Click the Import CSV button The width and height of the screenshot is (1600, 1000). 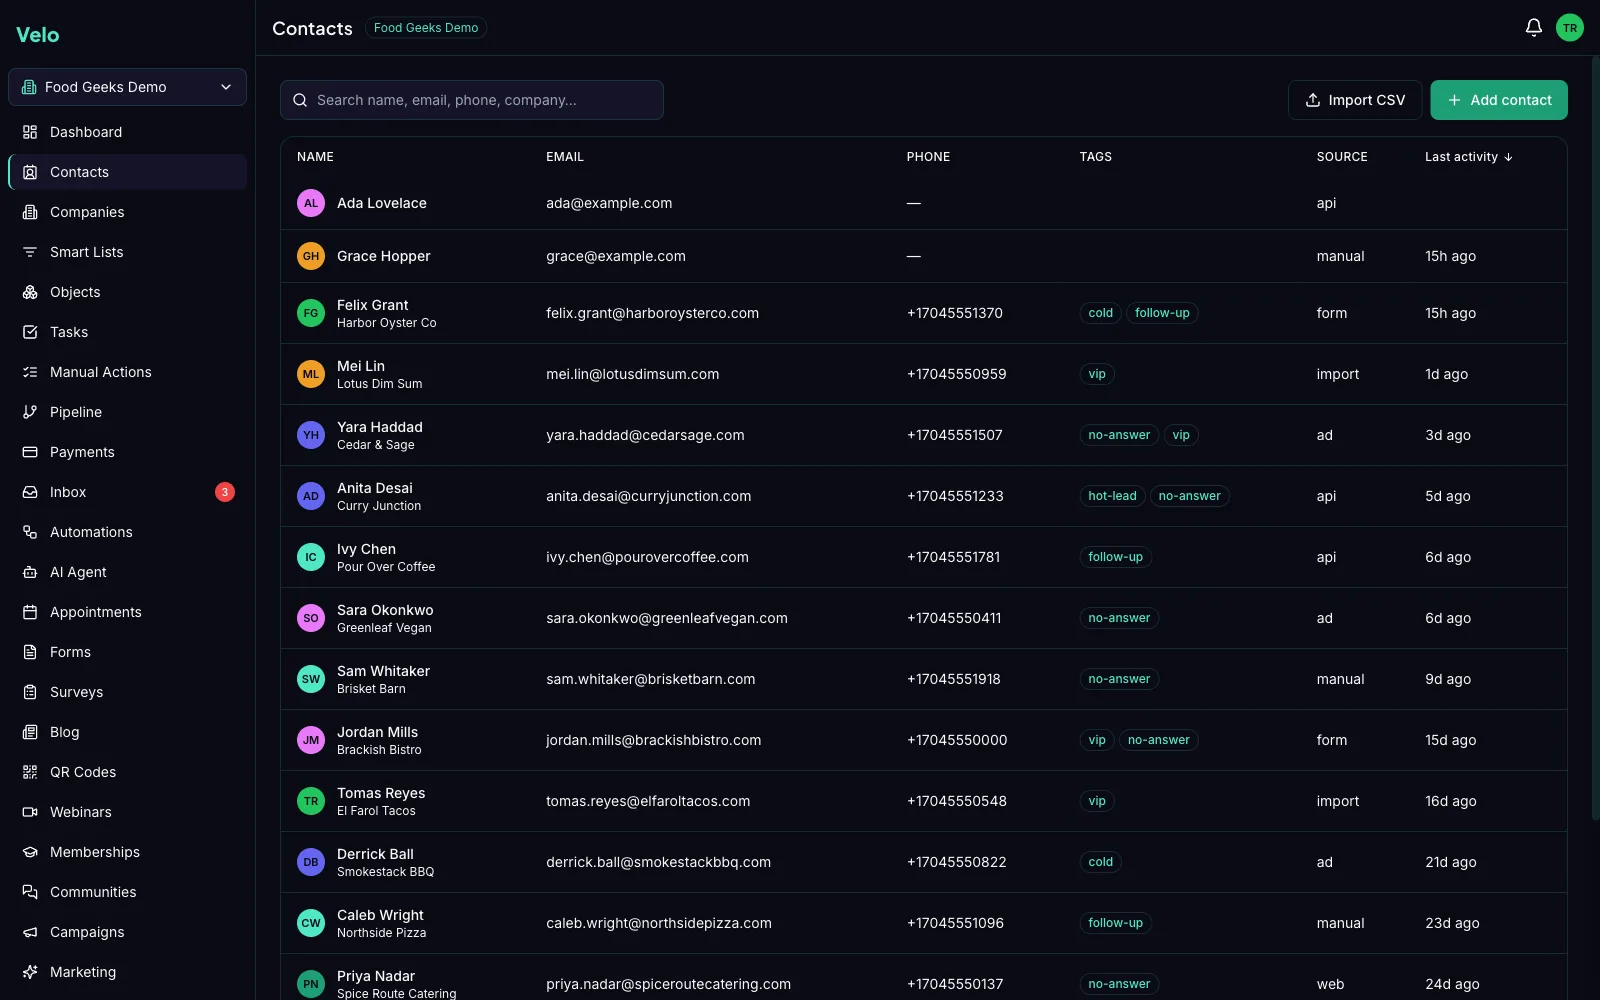[x=1355, y=100]
